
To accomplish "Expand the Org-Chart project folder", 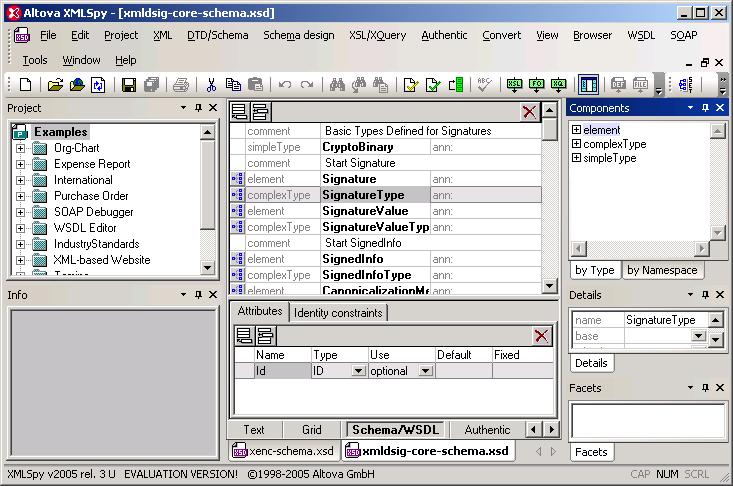I will pyautogui.click(x=21, y=149).
